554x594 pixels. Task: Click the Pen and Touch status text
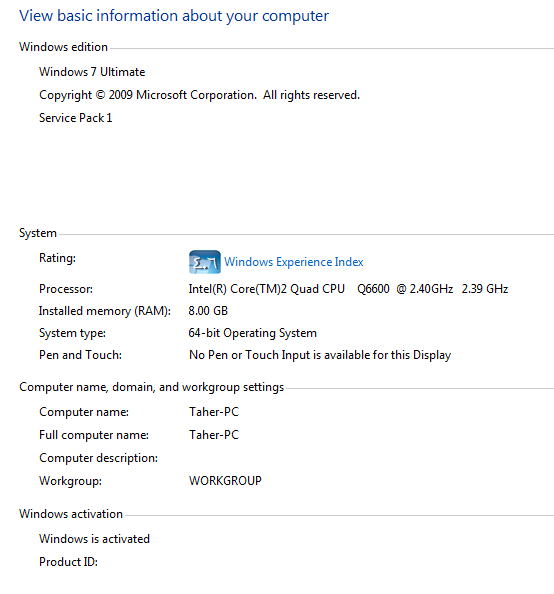pyautogui.click(x=320, y=355)
